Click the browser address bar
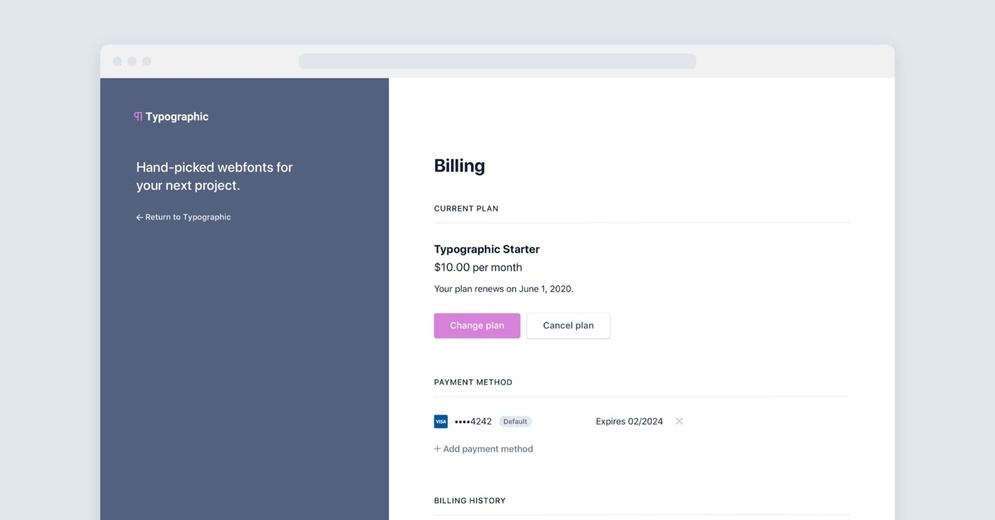Viewport: 995px width, 520px height. 497,61
